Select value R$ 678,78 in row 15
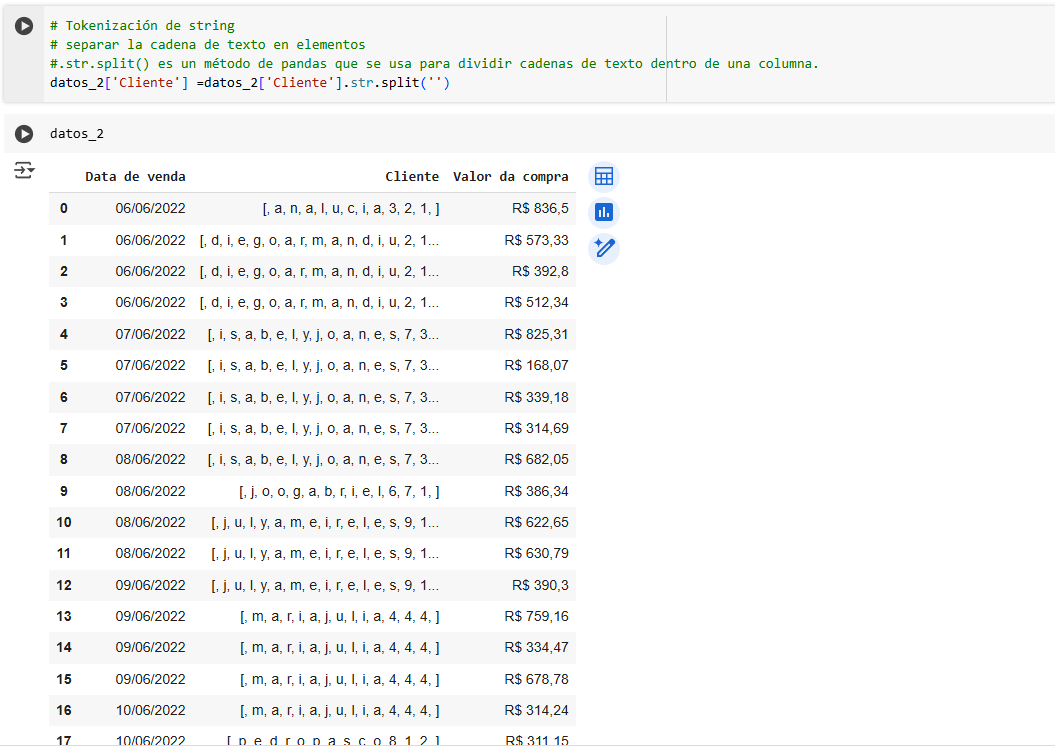Image resolution: width=1055 pixels, height=751 pixels. (536, 679)
